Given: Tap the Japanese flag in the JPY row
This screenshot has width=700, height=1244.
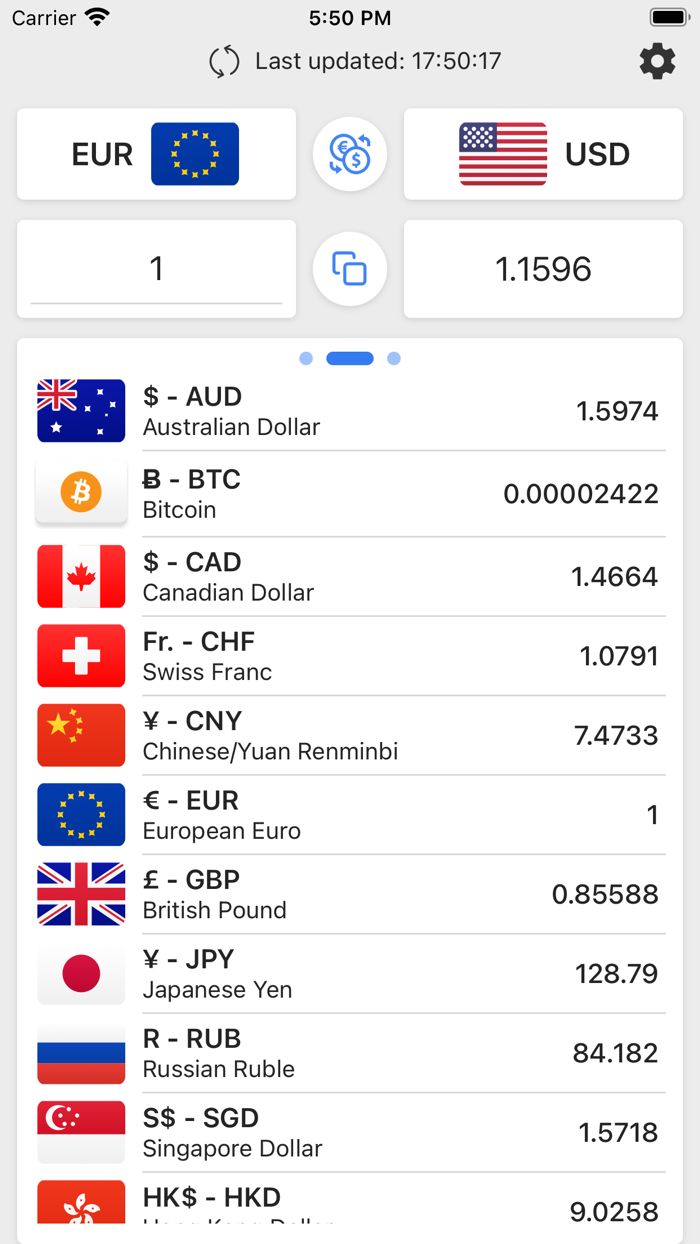Looking at the screenshot, I should click(x=80, y=973).
